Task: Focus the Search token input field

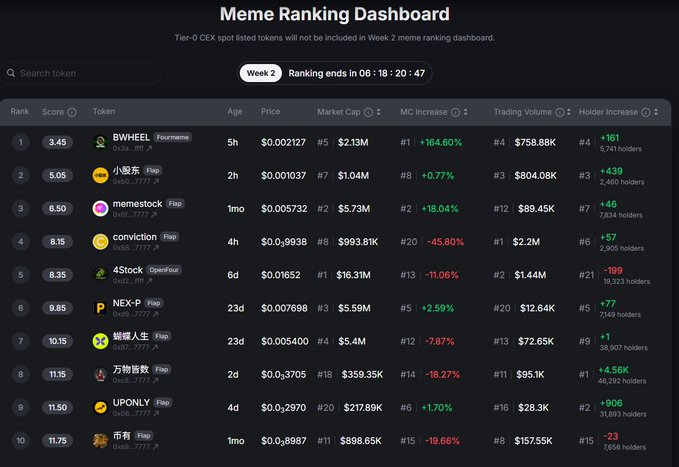Action: tap(81, 73)
